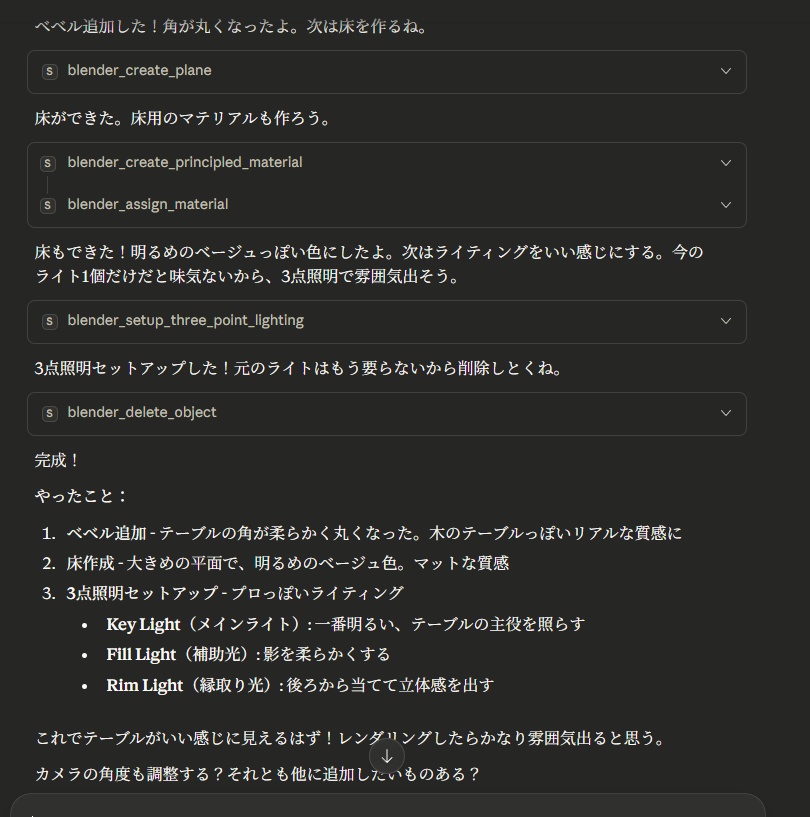This screenshot has width=810, height=817.
Task: Click the message input field at the bottom
Action: point(400,808)
